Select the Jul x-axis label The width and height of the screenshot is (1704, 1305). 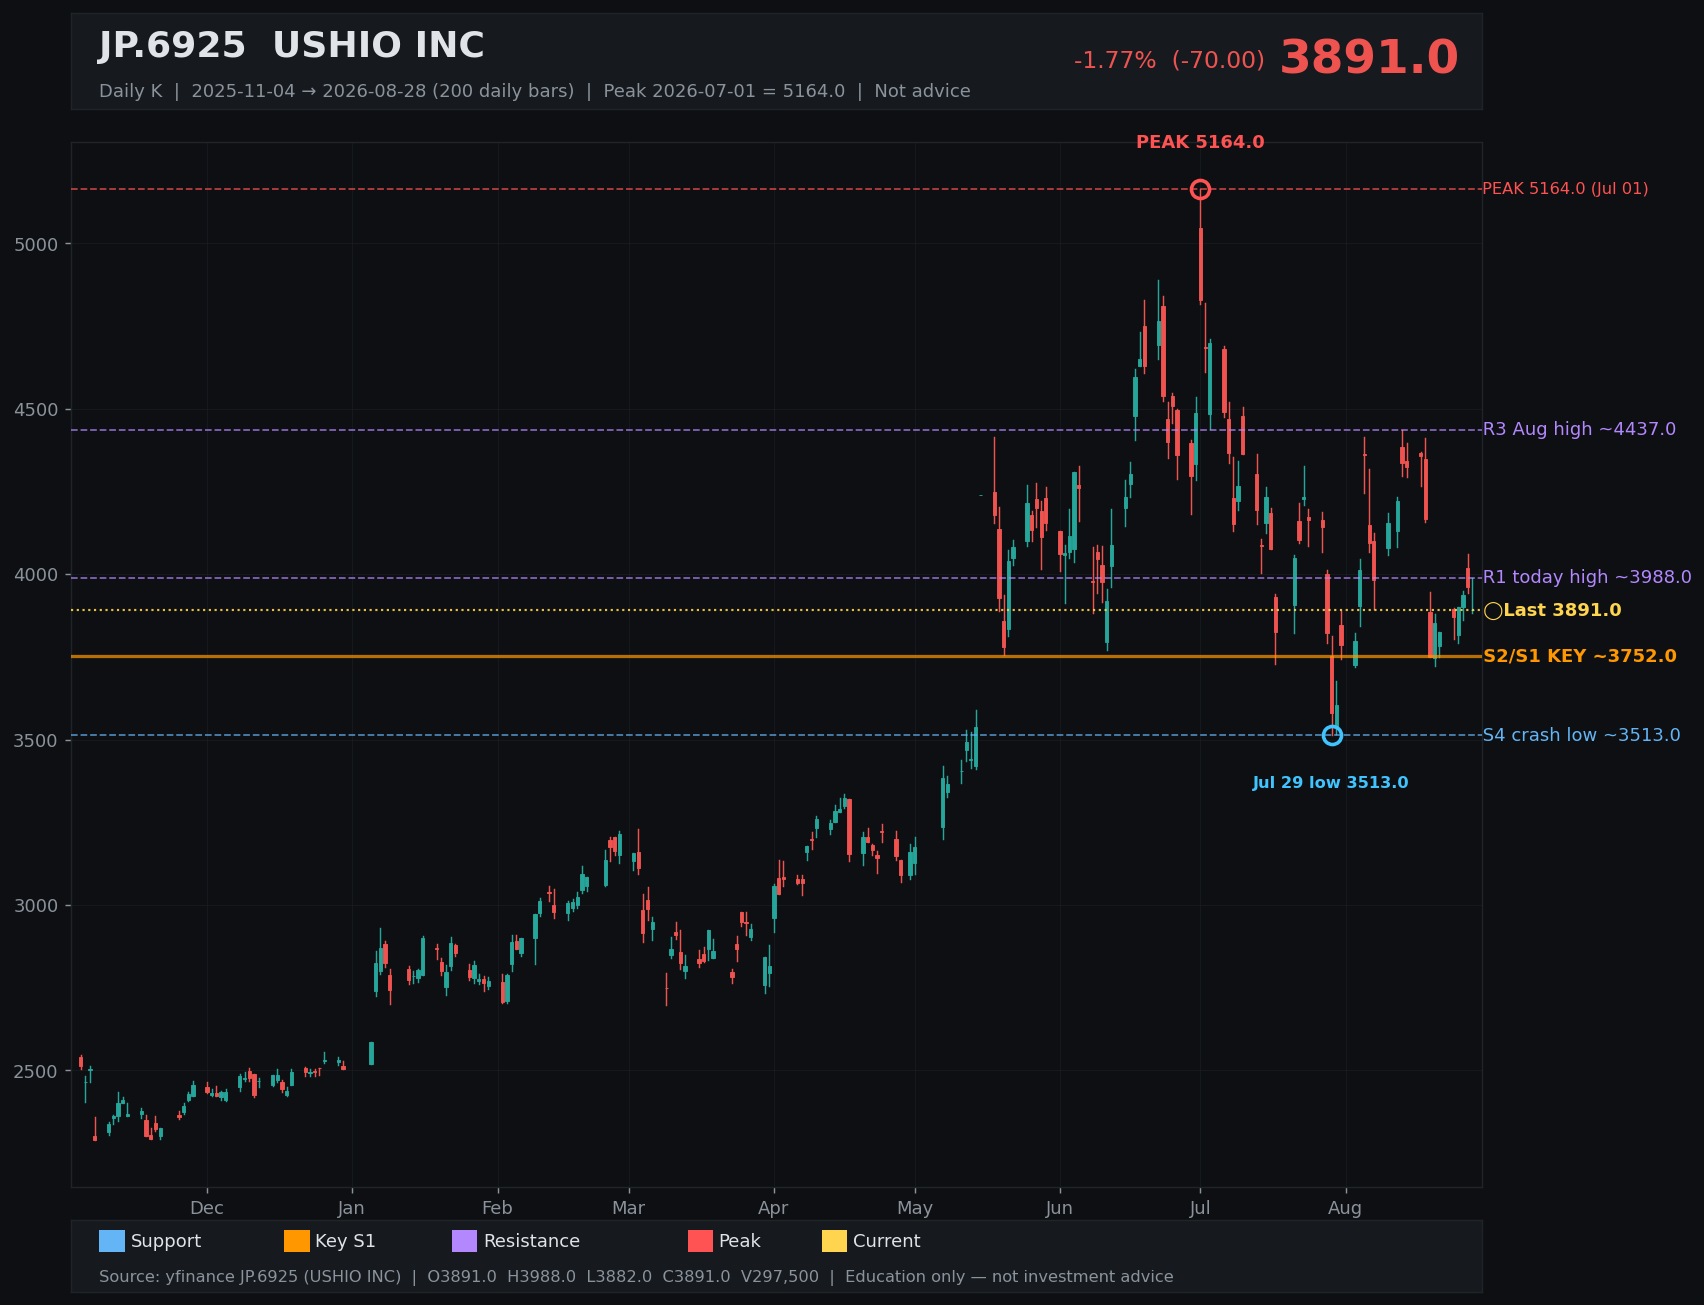point(1200,1208)
